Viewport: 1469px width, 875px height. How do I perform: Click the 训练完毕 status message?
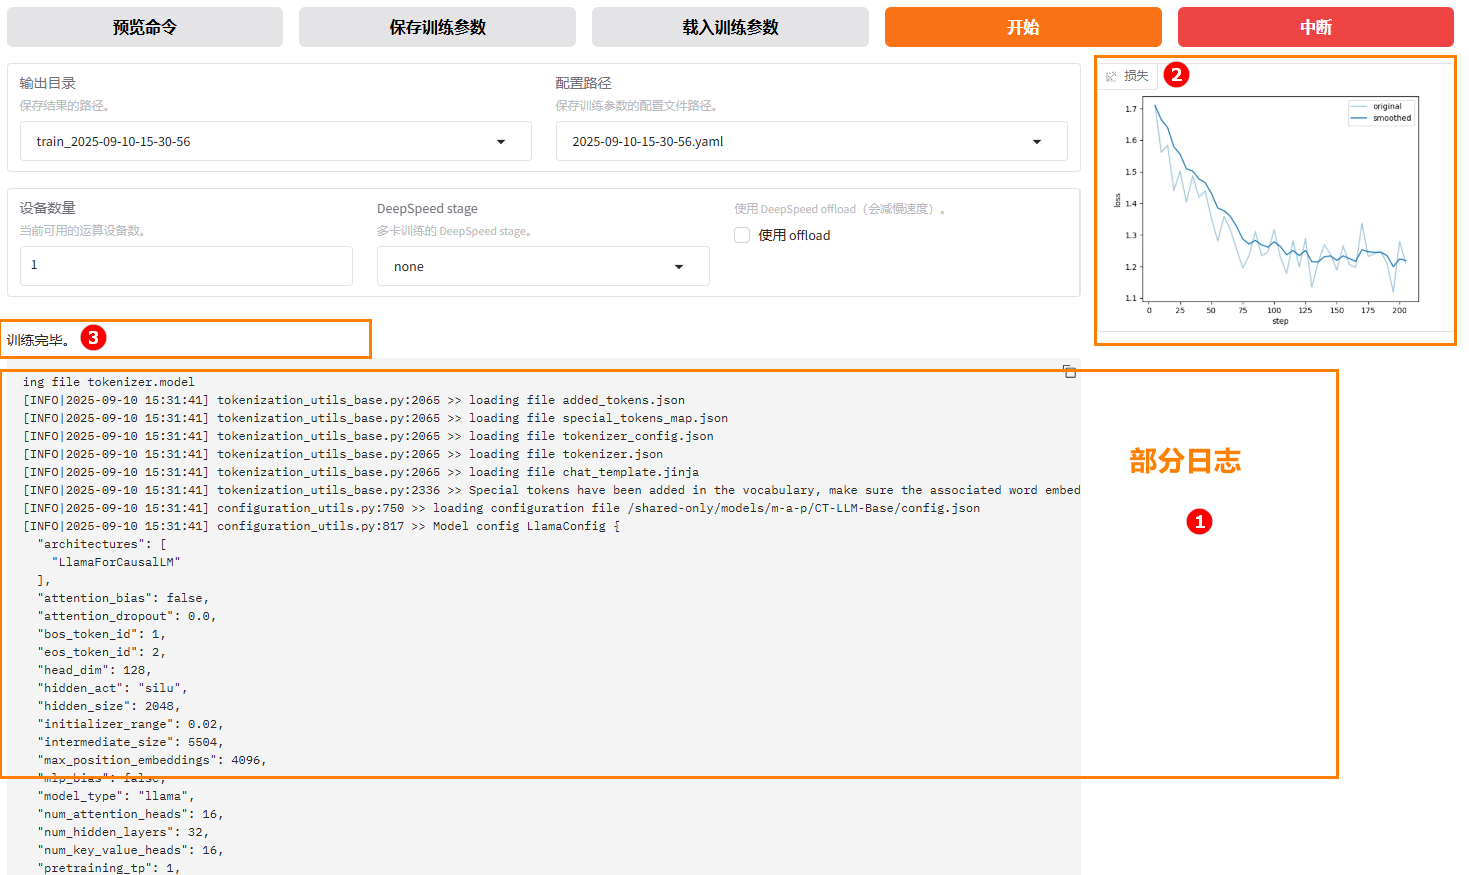coord(39,340)
